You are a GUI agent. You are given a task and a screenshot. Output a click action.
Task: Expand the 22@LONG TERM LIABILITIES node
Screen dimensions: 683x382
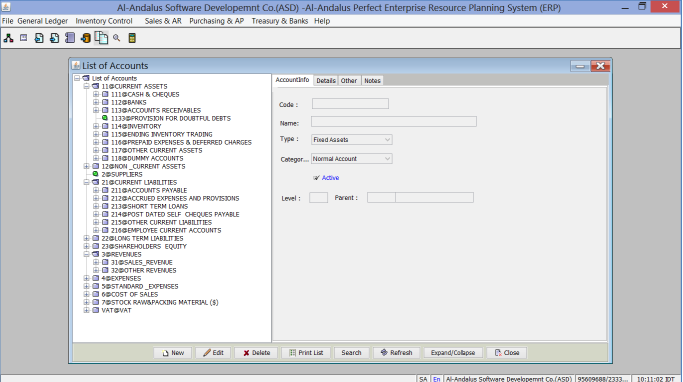[86, 238]
